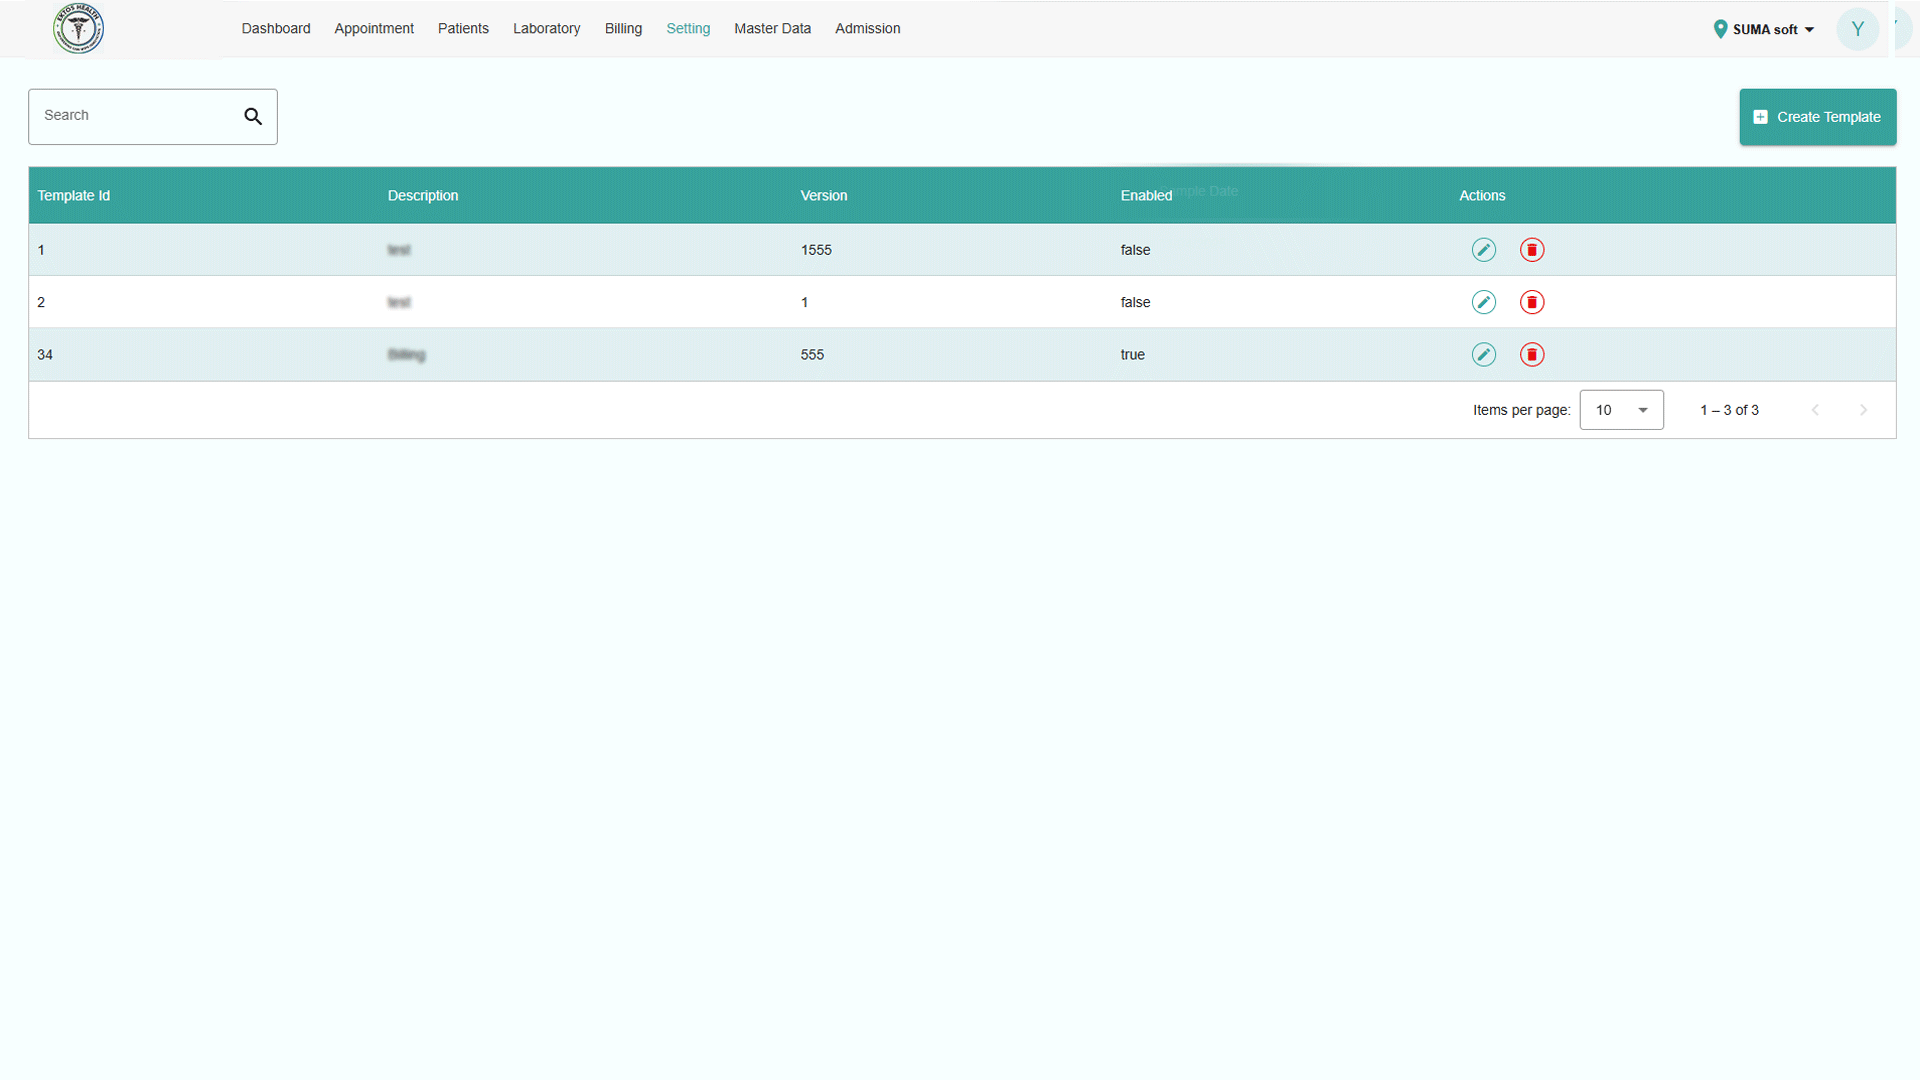Open user avatar Y menu

(x=1857, y=29)
